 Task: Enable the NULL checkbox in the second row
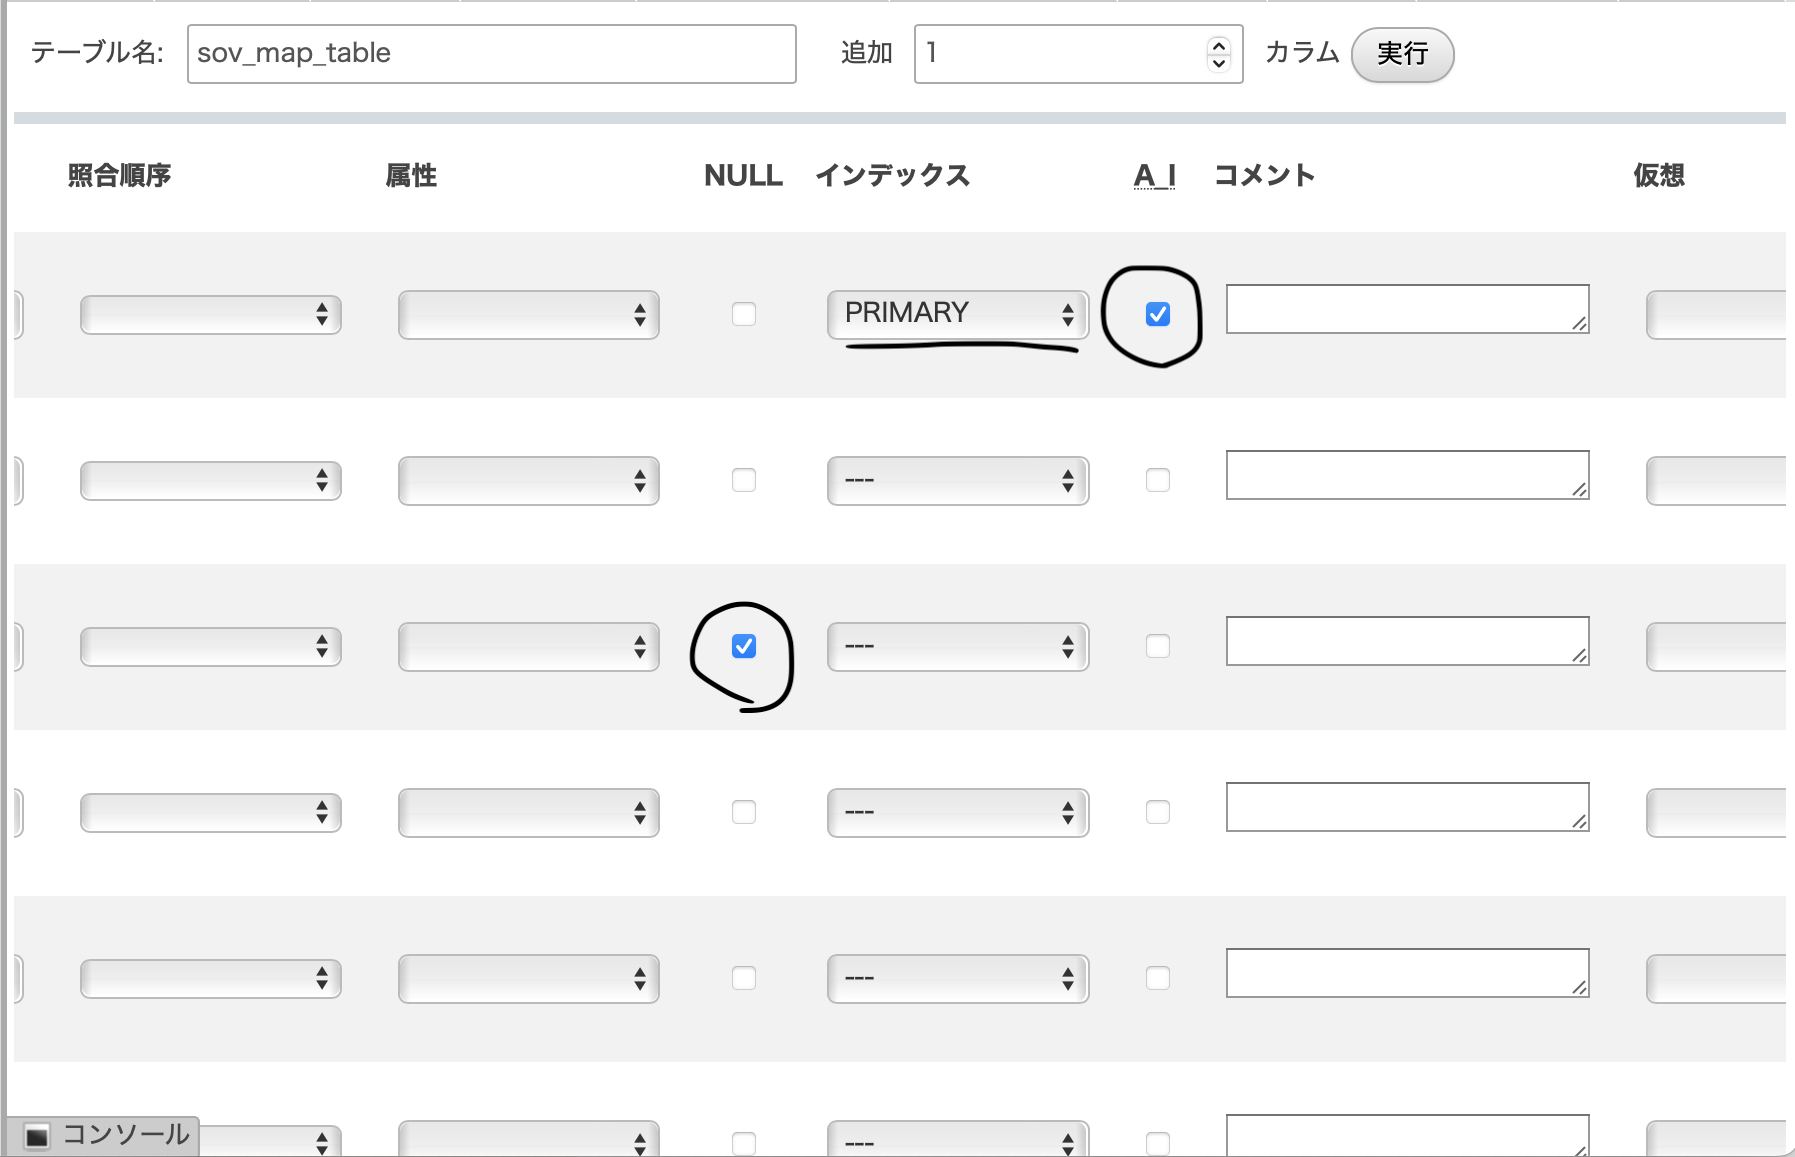pyautogui.click(x=743, y=481)
